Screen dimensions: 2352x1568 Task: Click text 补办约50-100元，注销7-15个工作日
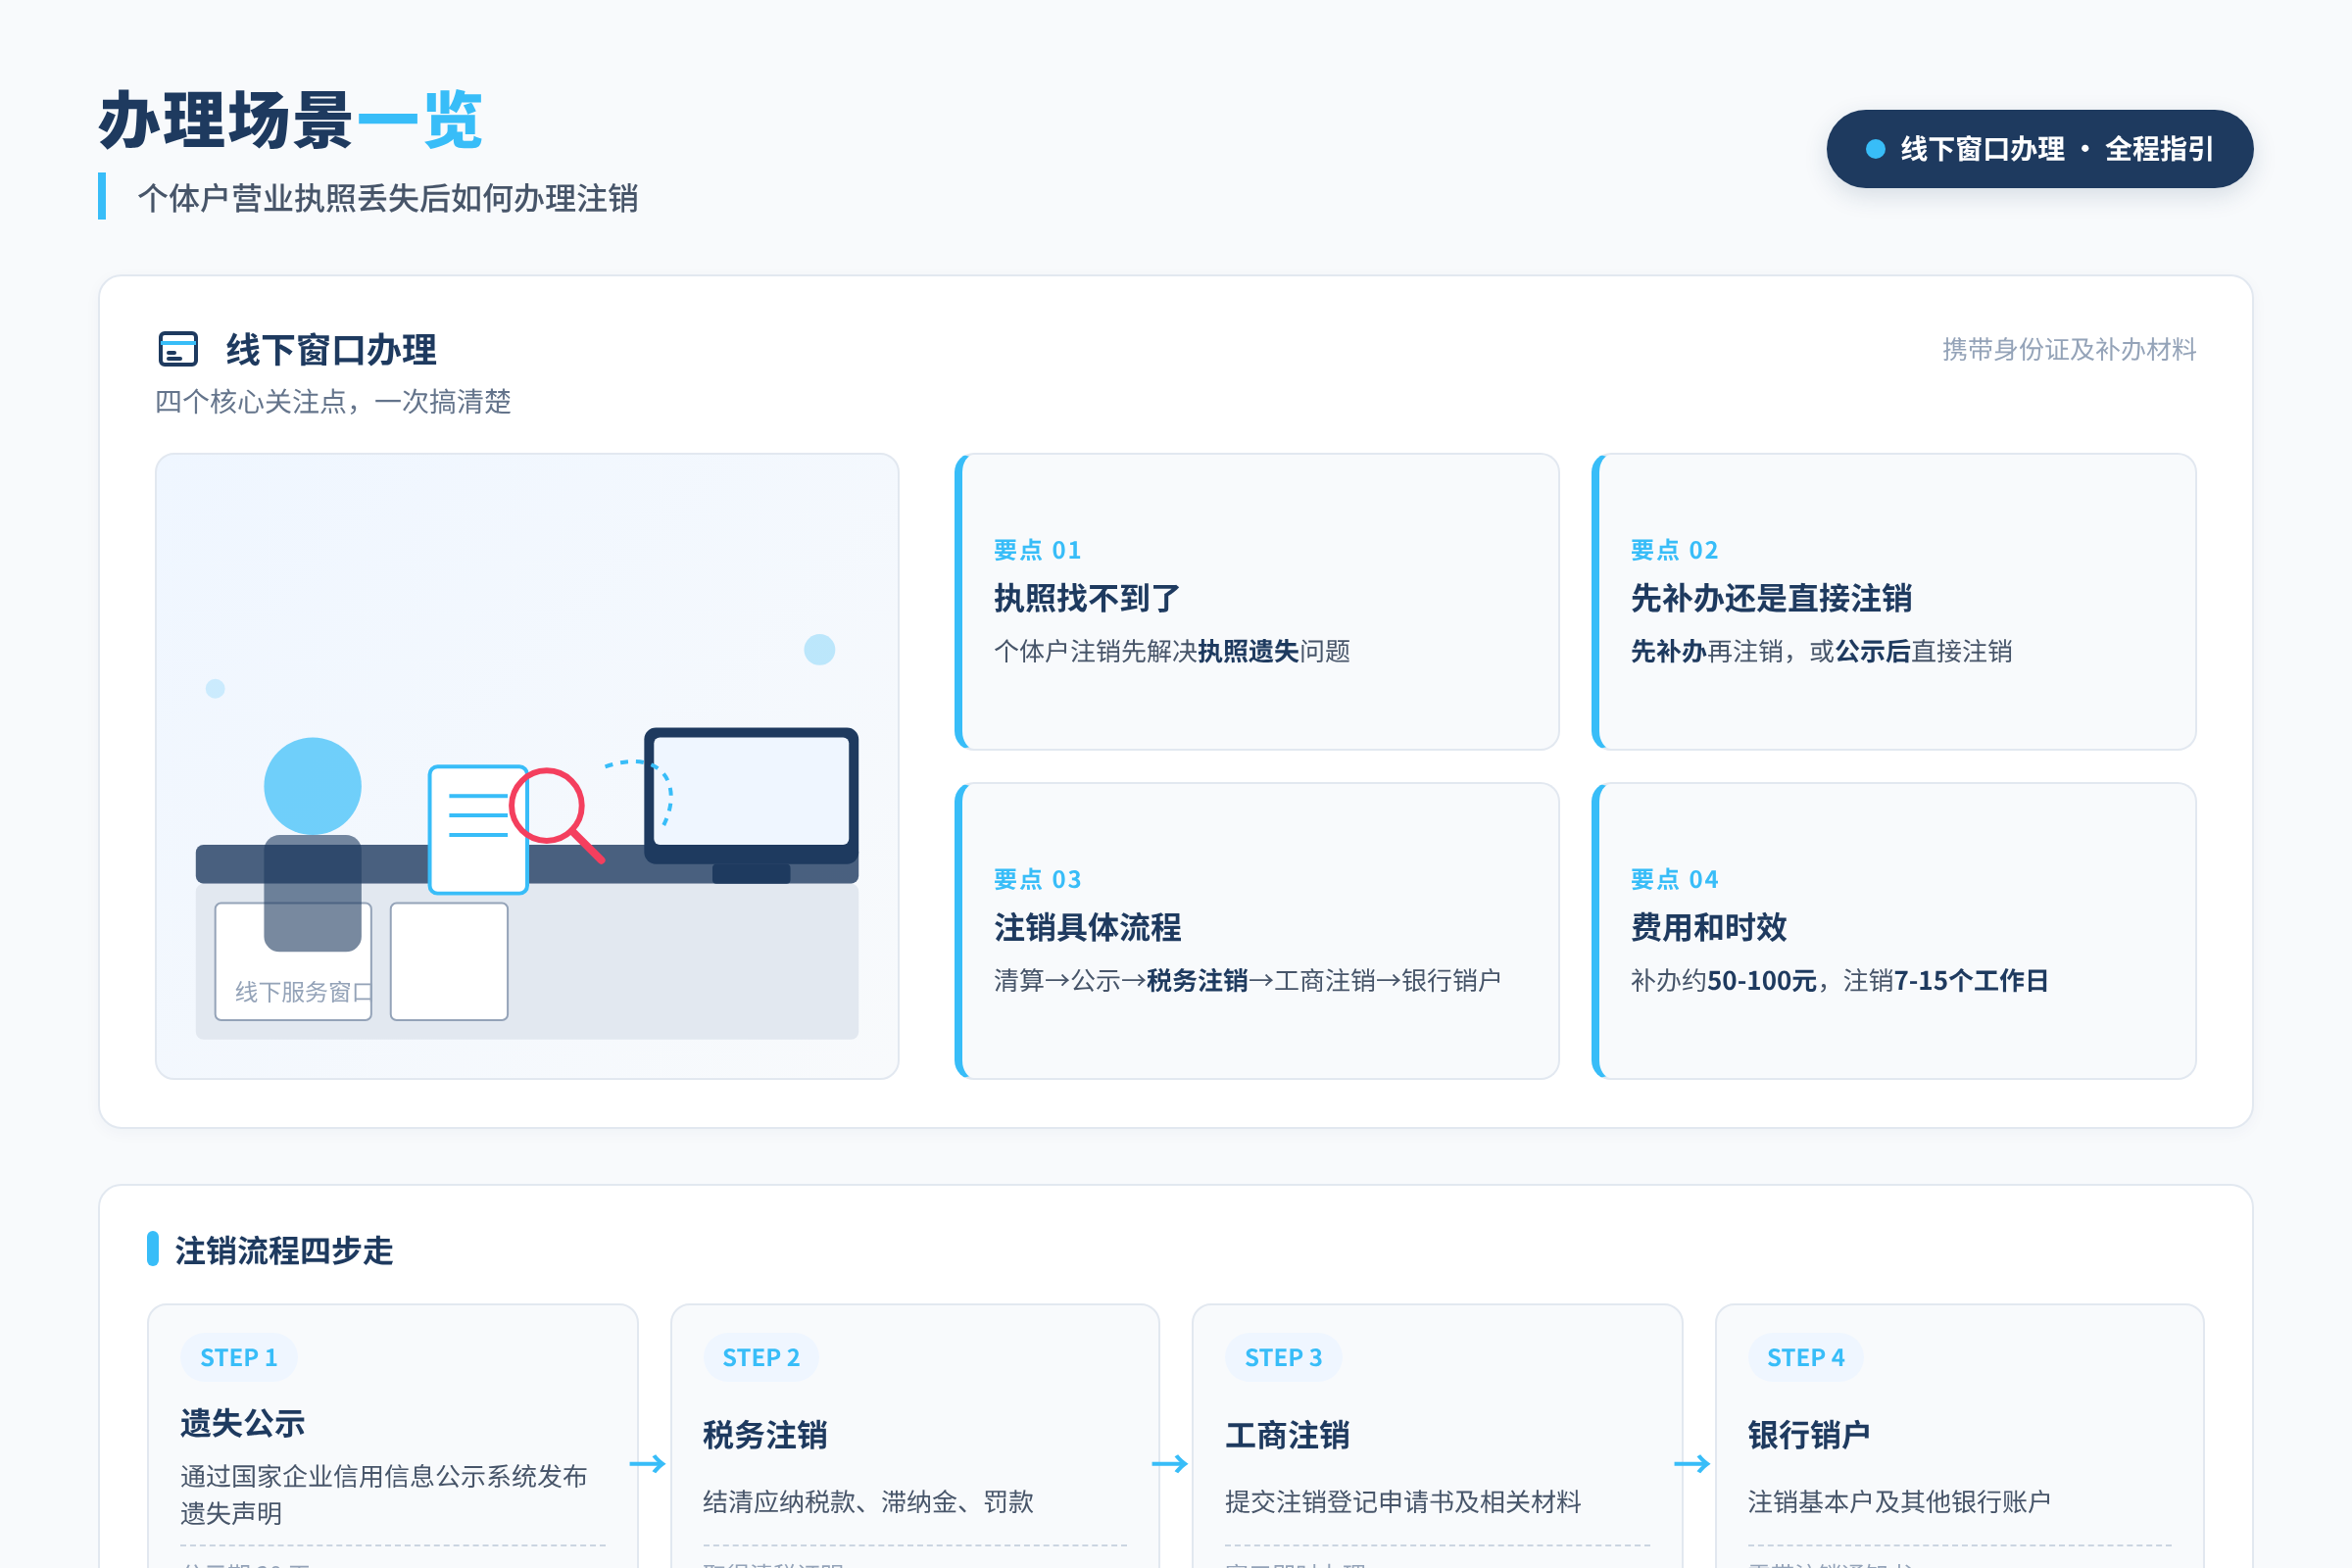coord(1839,980)
